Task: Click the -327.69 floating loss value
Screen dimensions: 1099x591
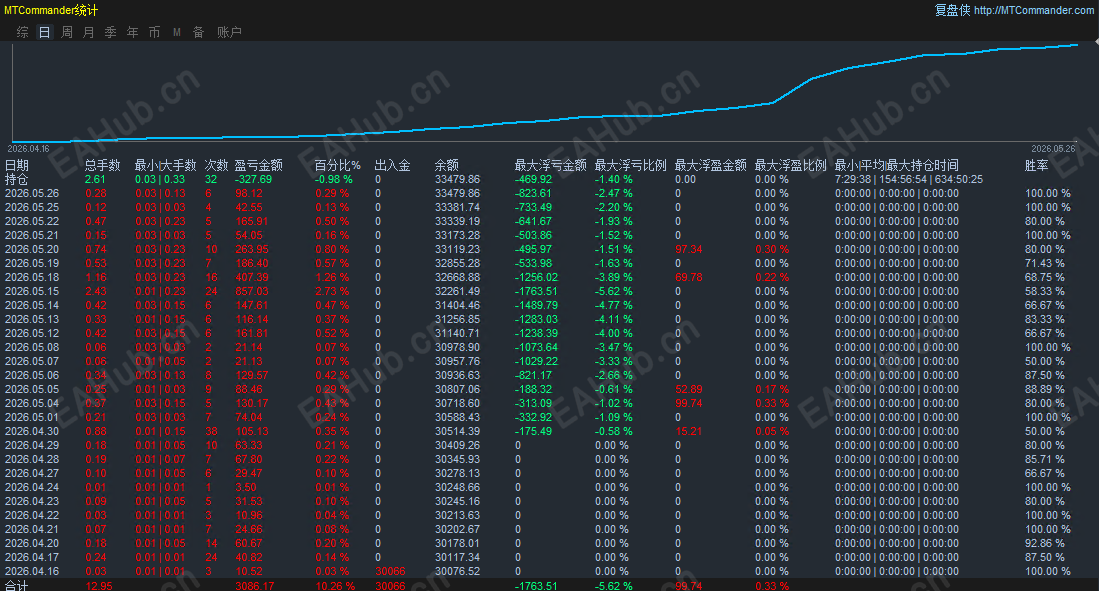Action: (254, 179)
